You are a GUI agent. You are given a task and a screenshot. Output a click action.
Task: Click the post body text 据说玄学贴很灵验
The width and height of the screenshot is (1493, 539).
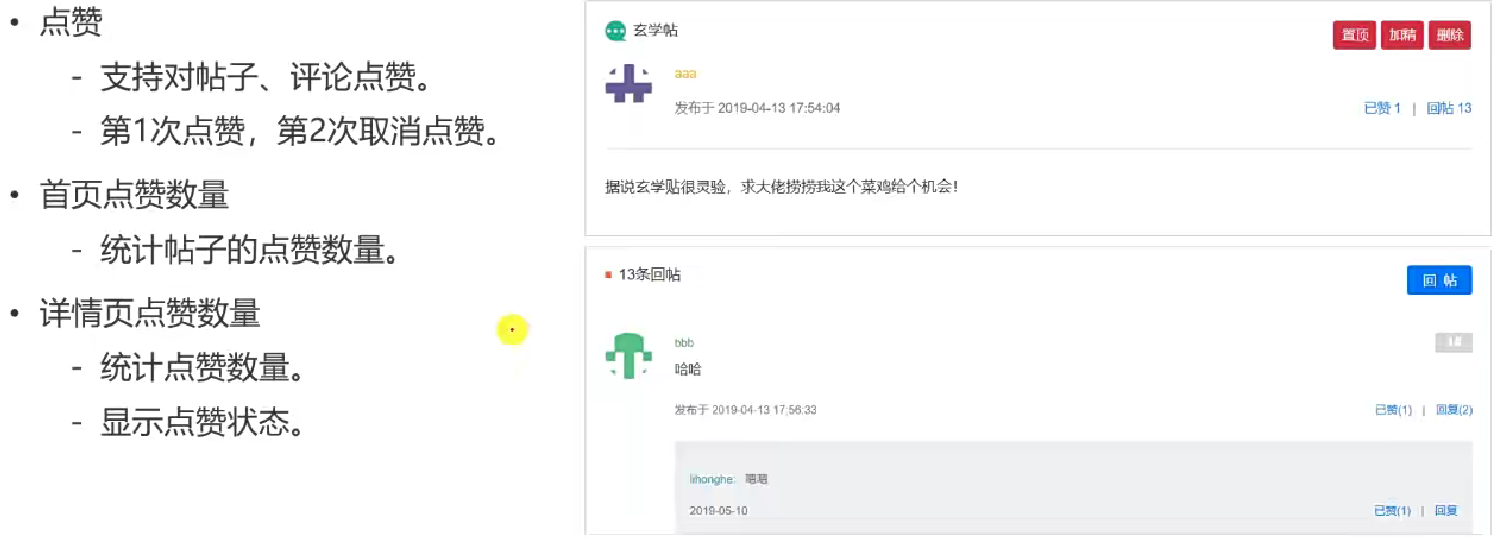coord(781,187)
